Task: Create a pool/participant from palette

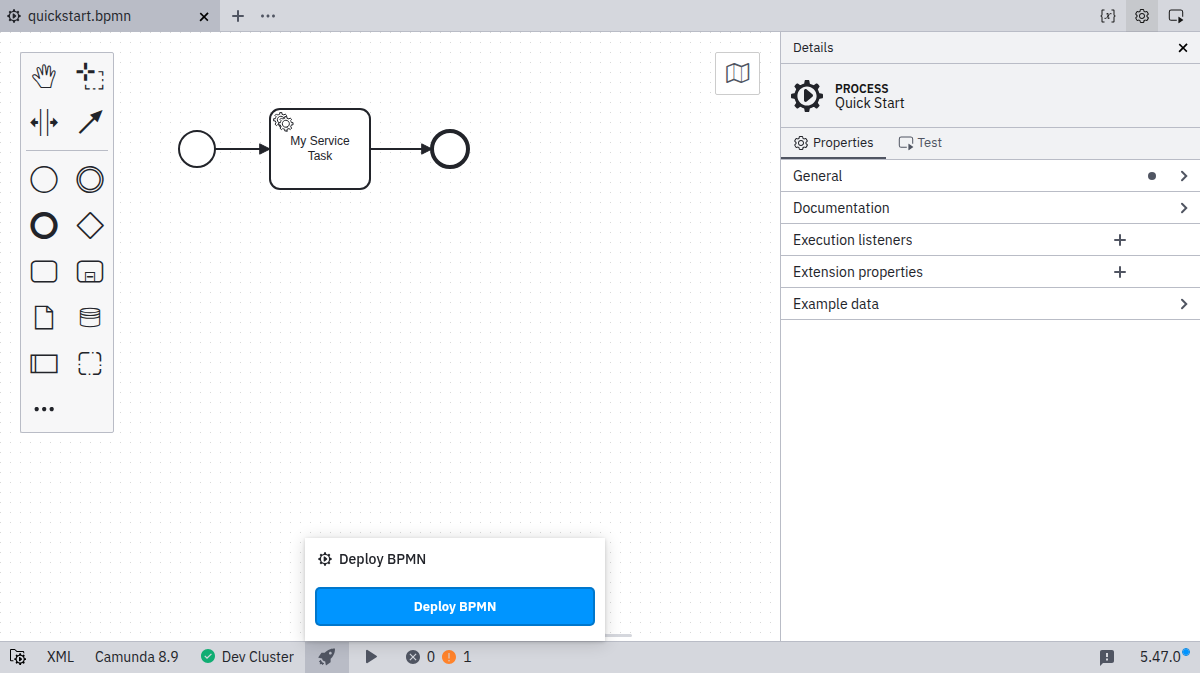Action: (44, 364)
